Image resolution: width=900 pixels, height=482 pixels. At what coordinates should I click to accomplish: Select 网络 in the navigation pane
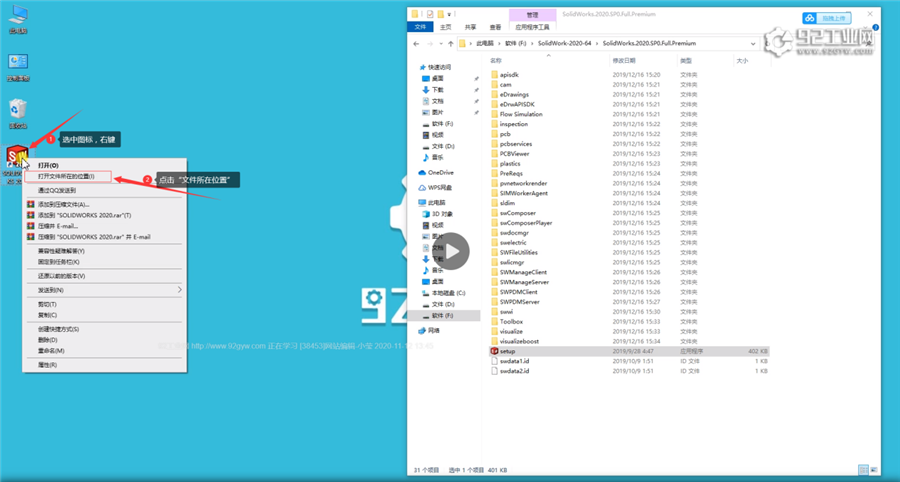[434, 331]
